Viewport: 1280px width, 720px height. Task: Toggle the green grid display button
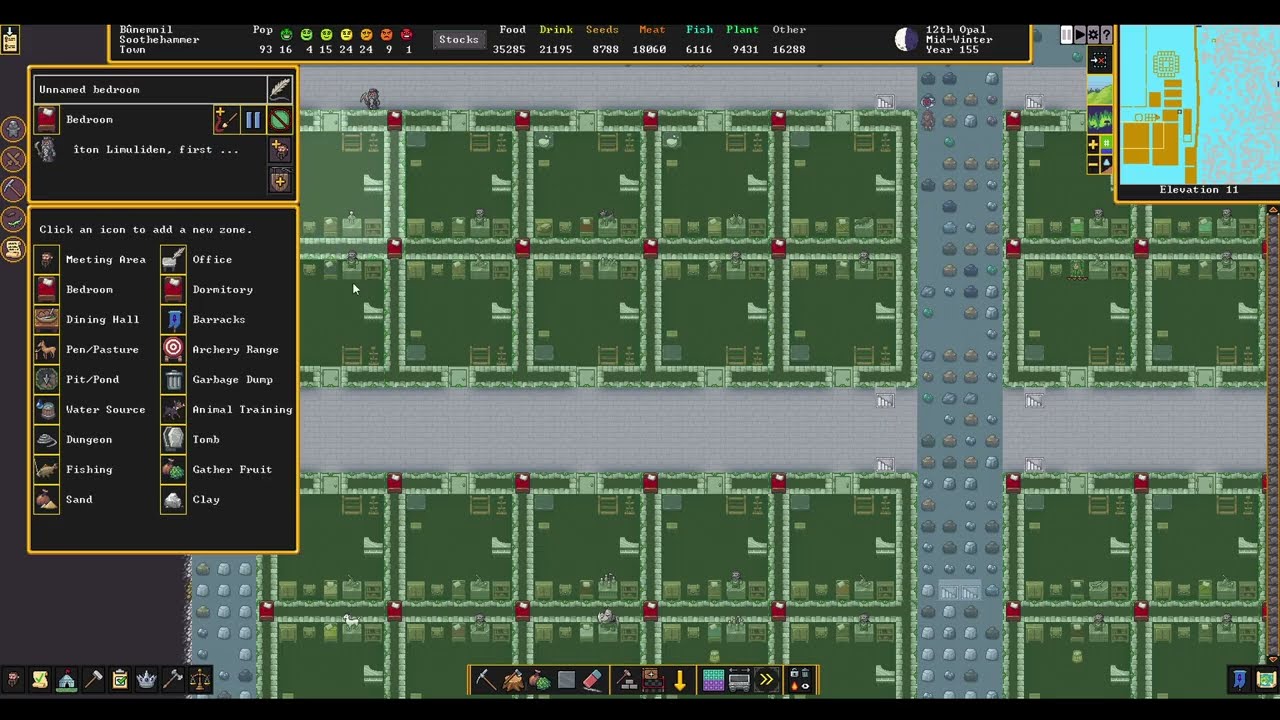coord(1106,144)
